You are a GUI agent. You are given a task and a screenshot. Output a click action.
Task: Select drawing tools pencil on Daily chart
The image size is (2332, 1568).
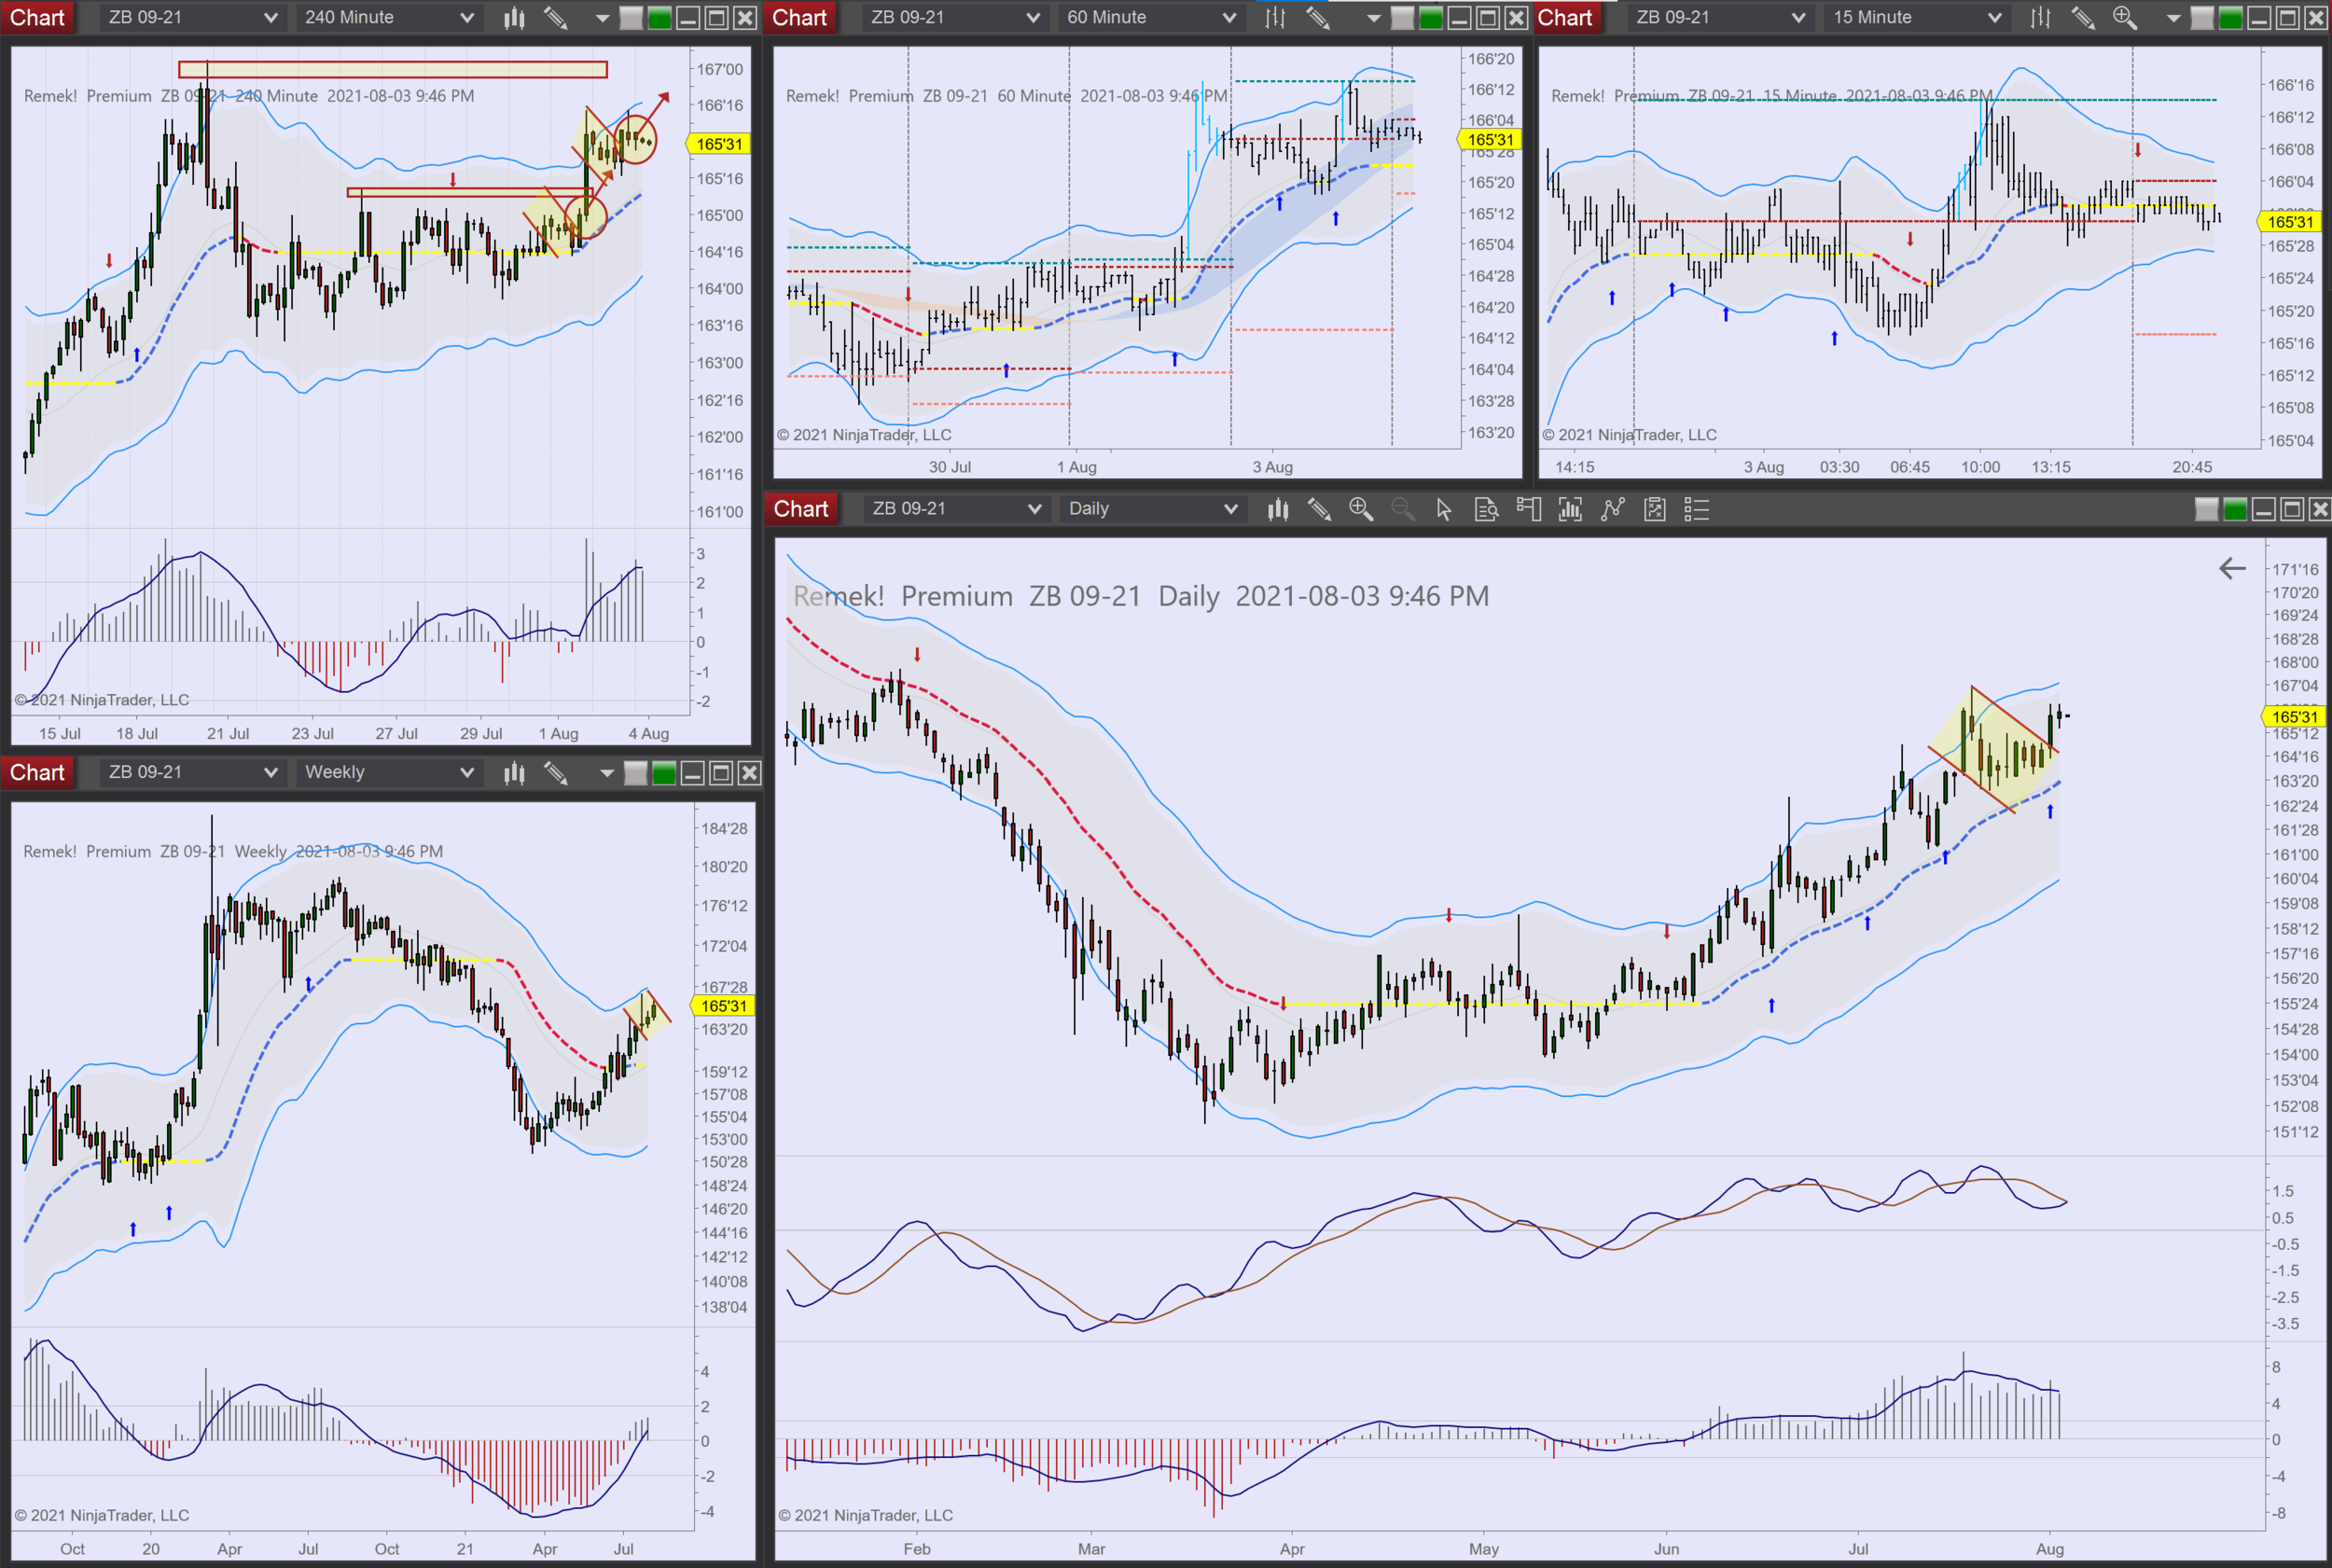1319,510
